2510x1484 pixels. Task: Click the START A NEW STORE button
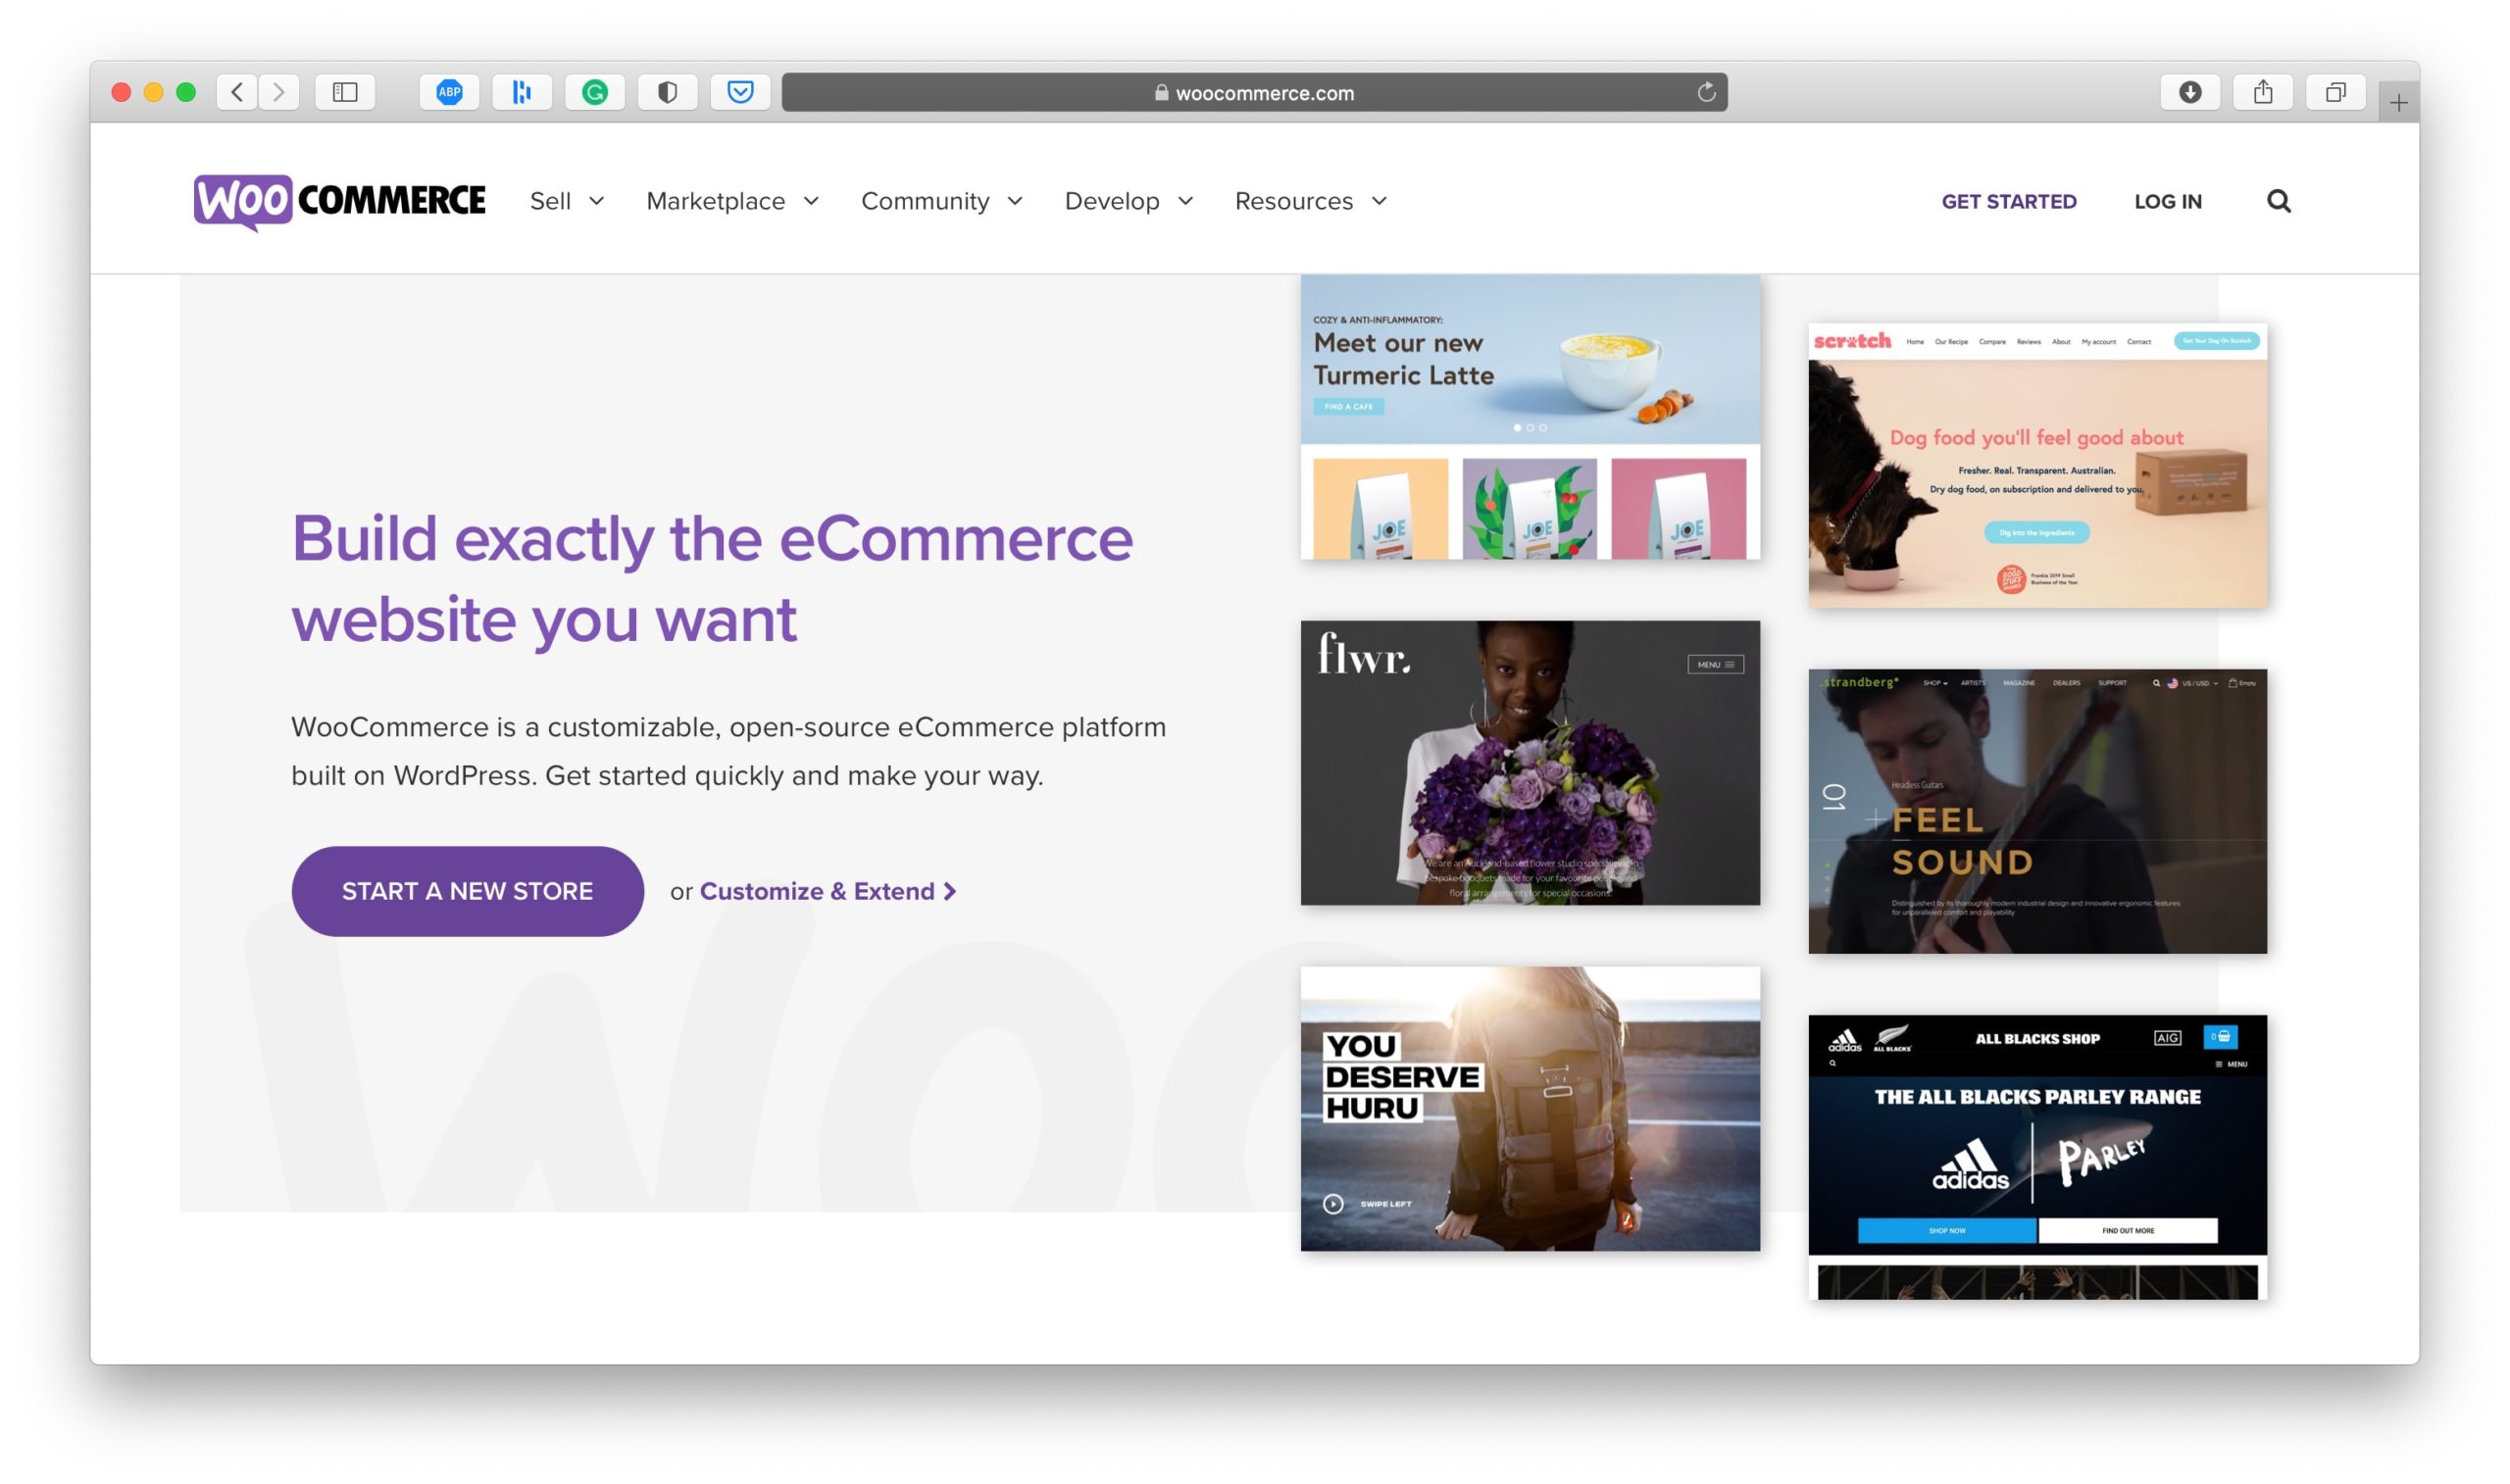467,890
